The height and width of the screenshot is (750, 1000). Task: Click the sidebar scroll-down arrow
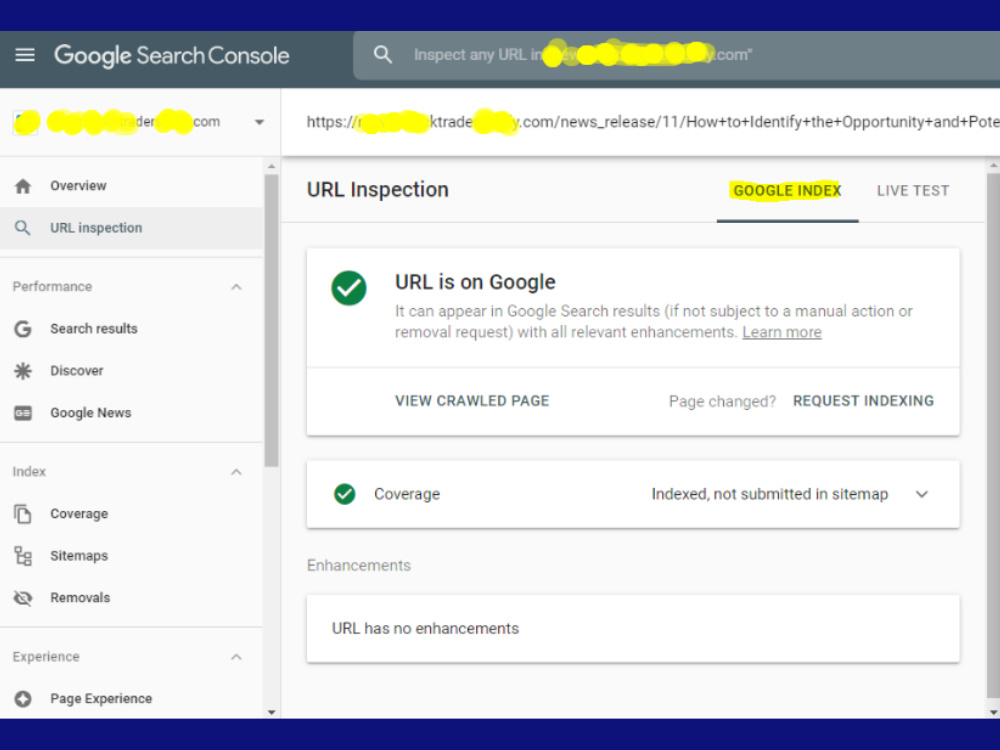click(272, 712)
